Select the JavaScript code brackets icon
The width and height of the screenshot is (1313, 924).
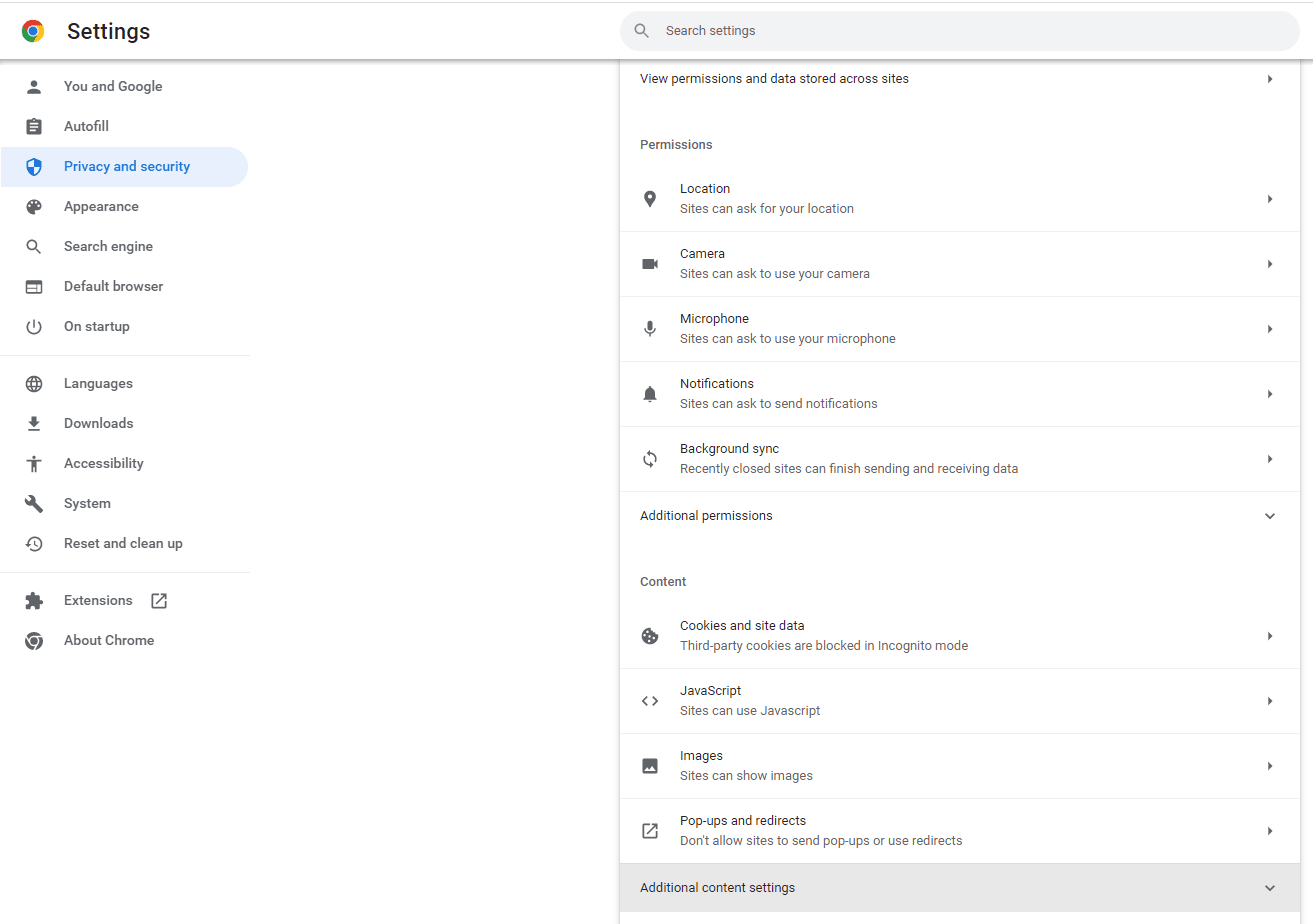(650, 700)
